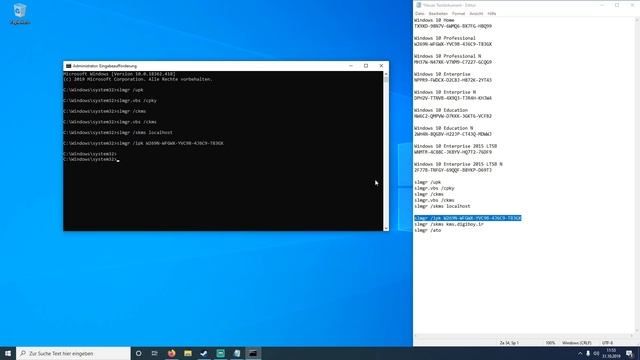Click the command prompt title bar icon
This screenshot has width=640, height=360.
pos(68,66)
